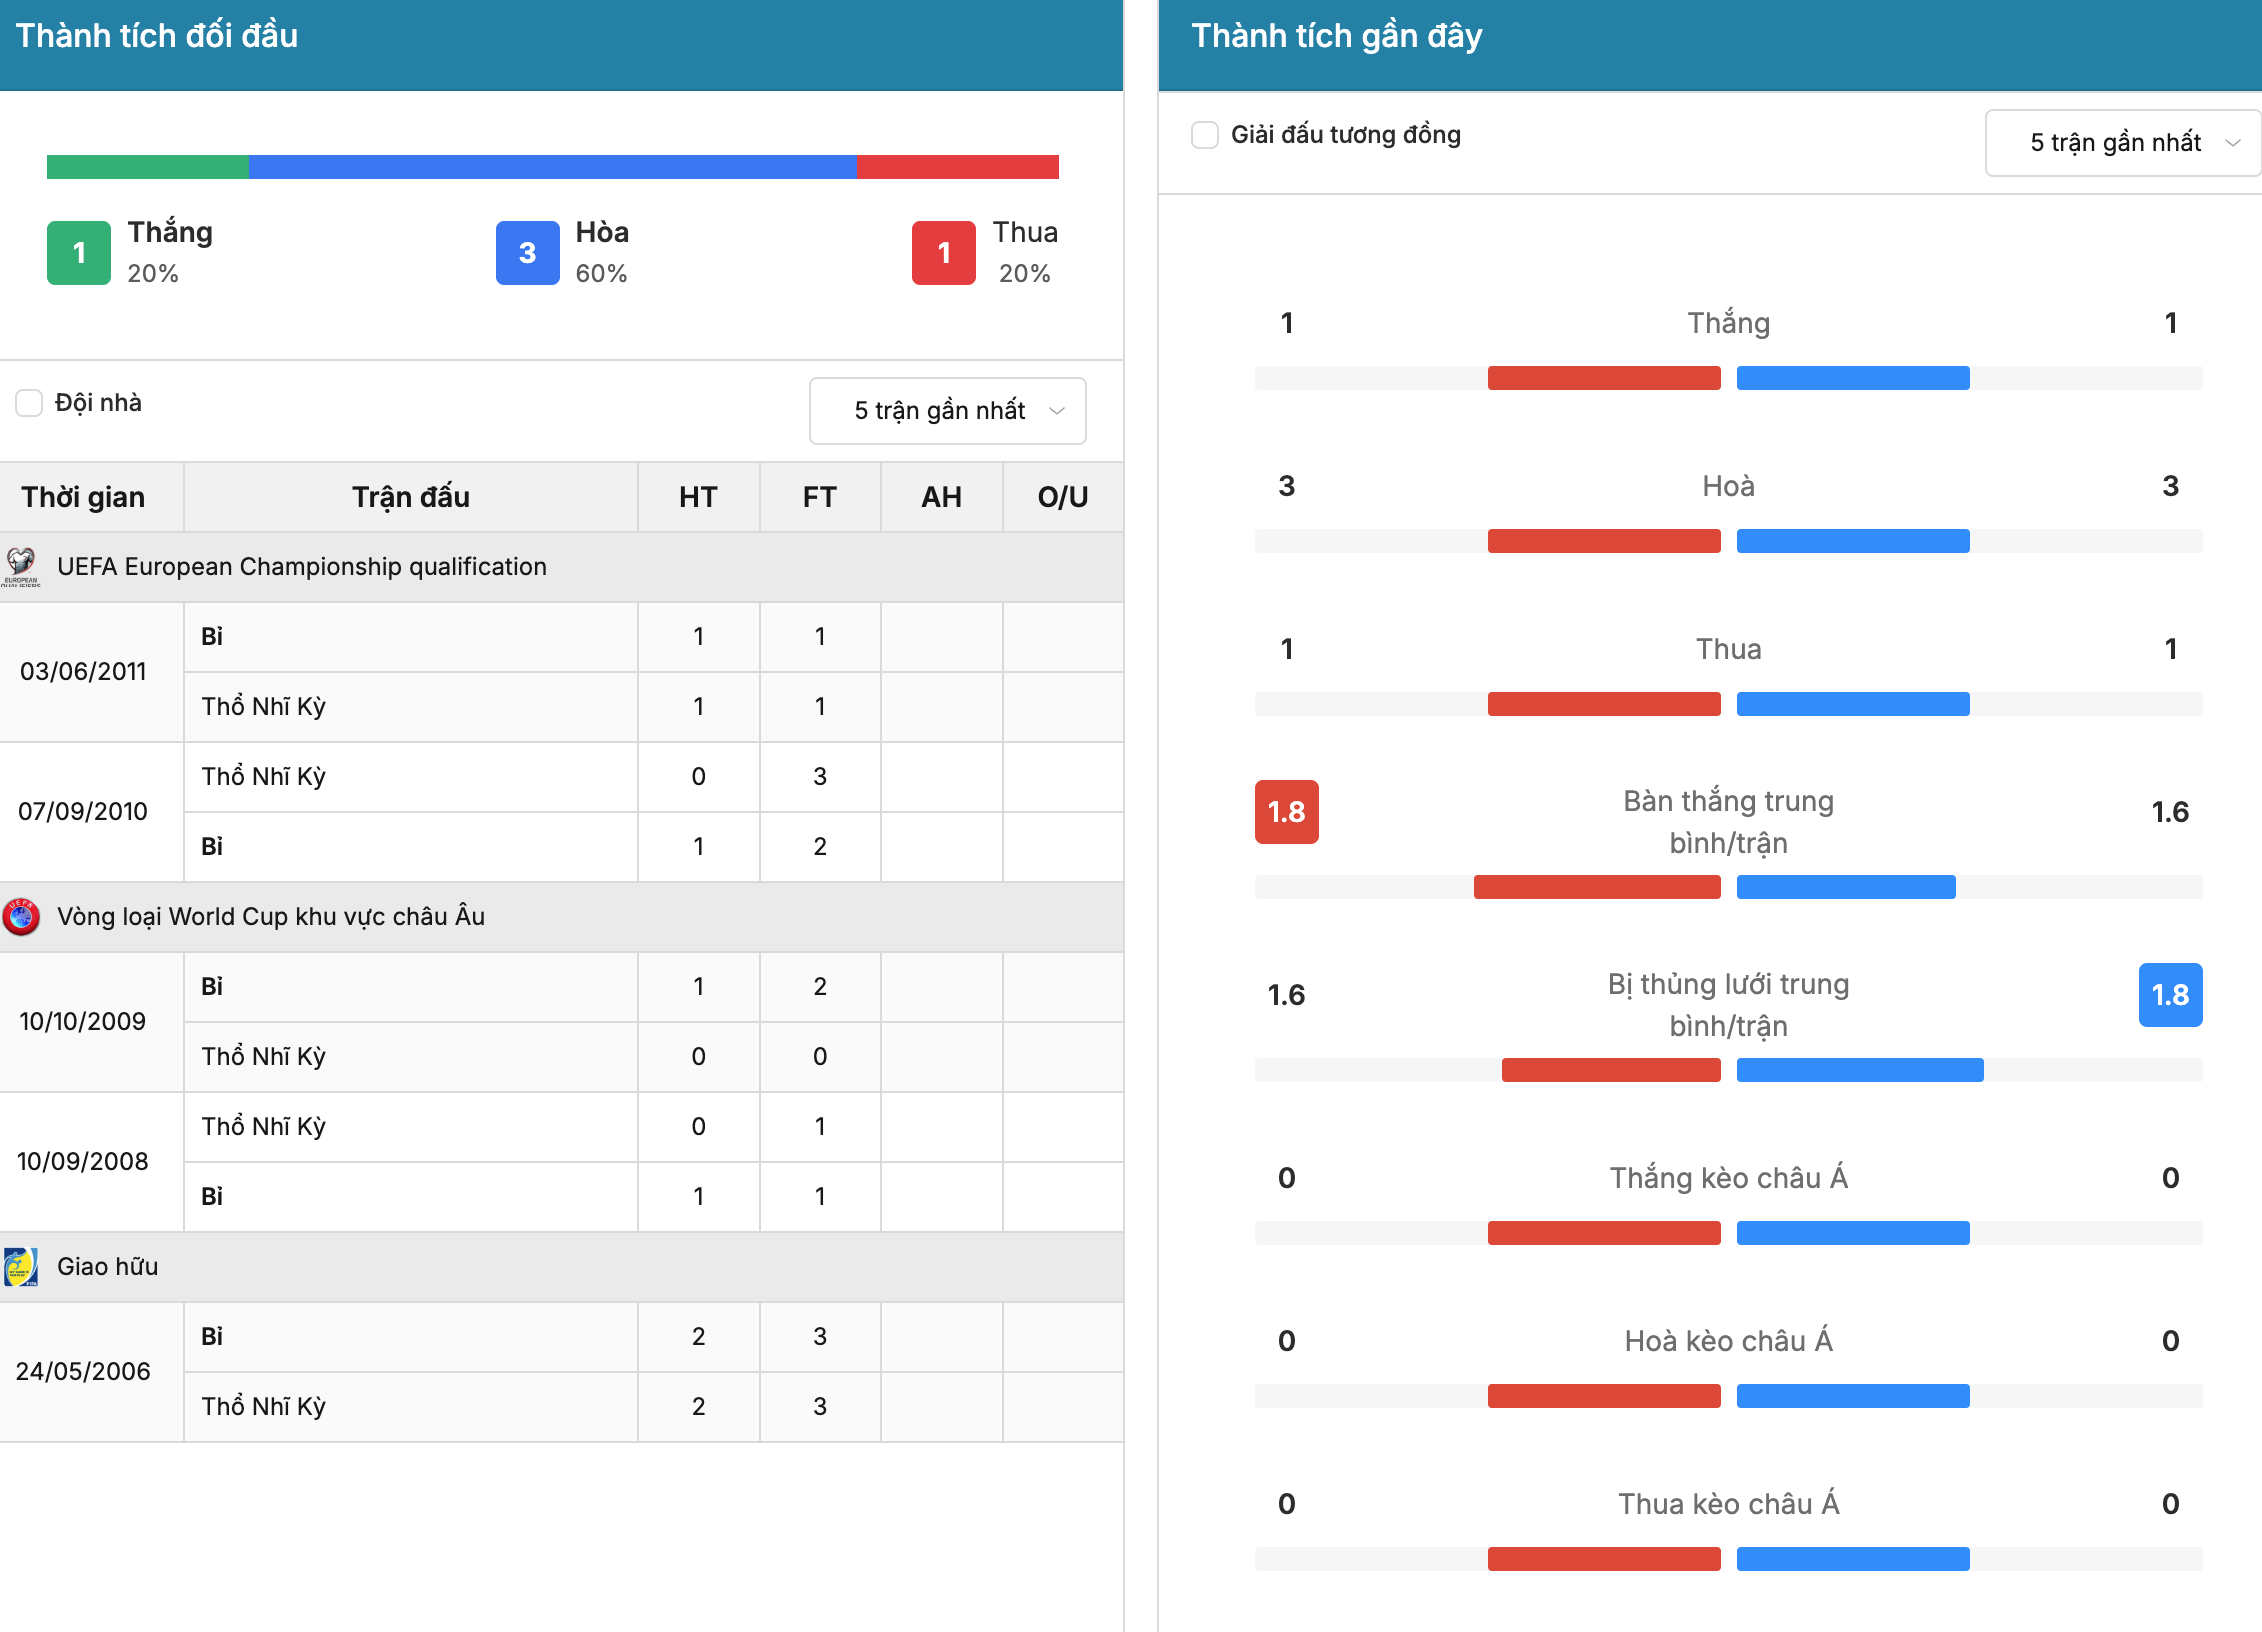This screenshot has width=2262, height=1632.
Task: Click the O/U column header
Action: click(1063, 497)
